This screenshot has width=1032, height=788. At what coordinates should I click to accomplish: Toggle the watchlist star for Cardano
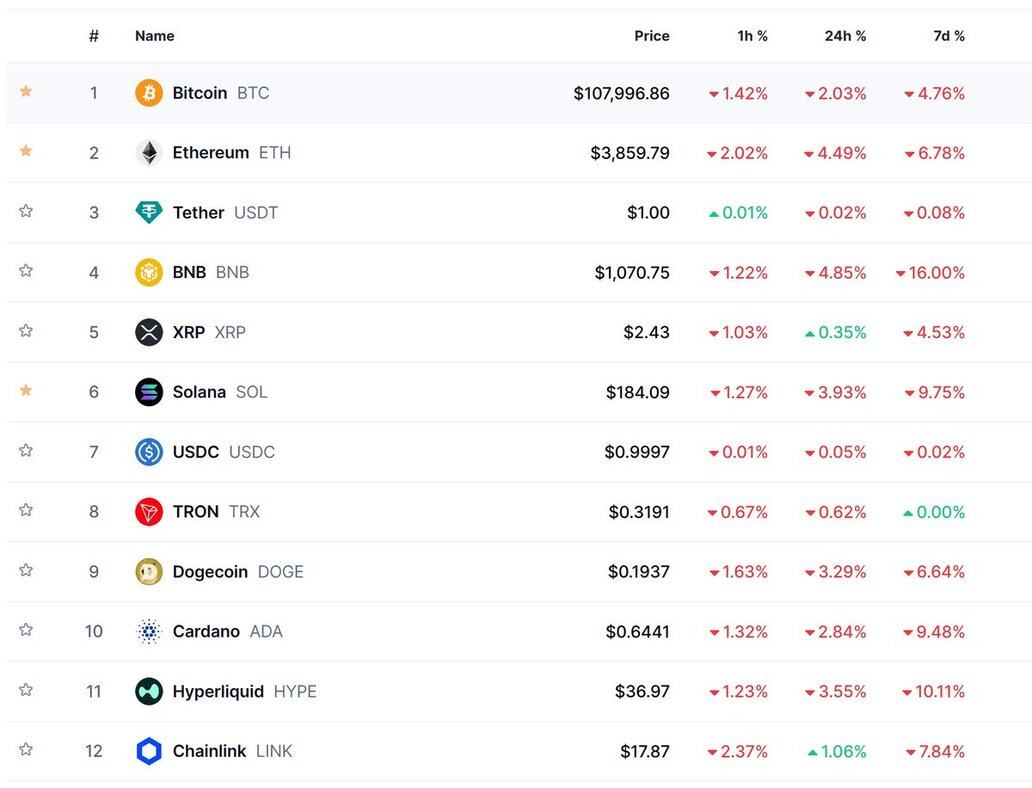(26, 630)
